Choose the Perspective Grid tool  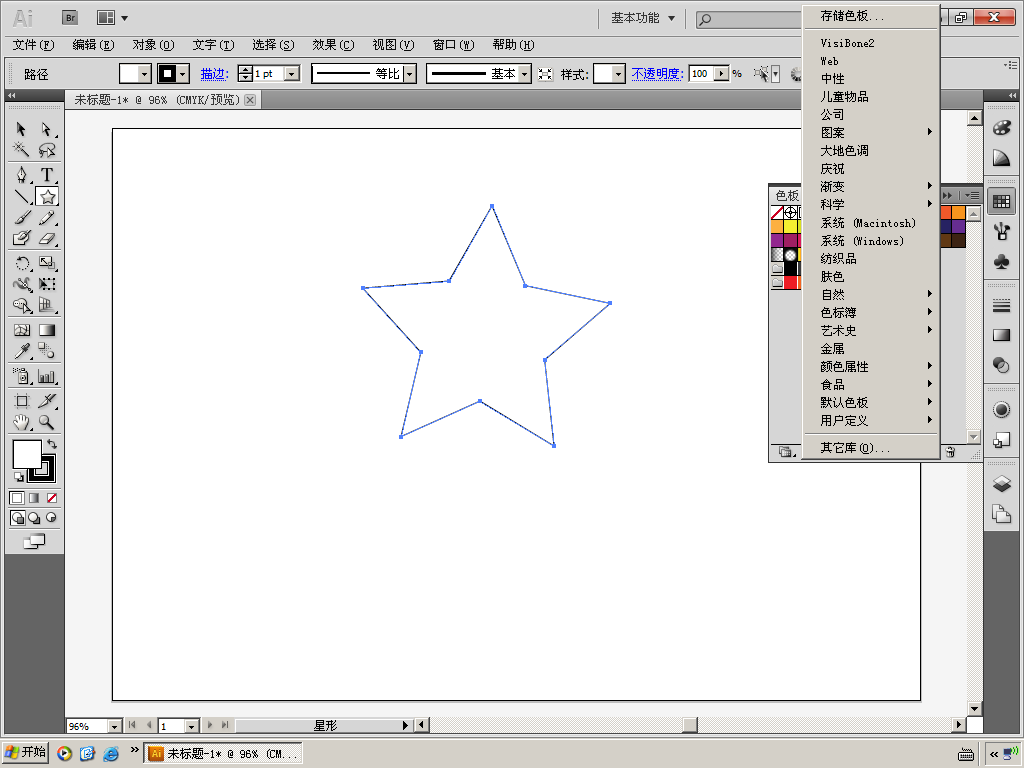click(x=46, y=305)
